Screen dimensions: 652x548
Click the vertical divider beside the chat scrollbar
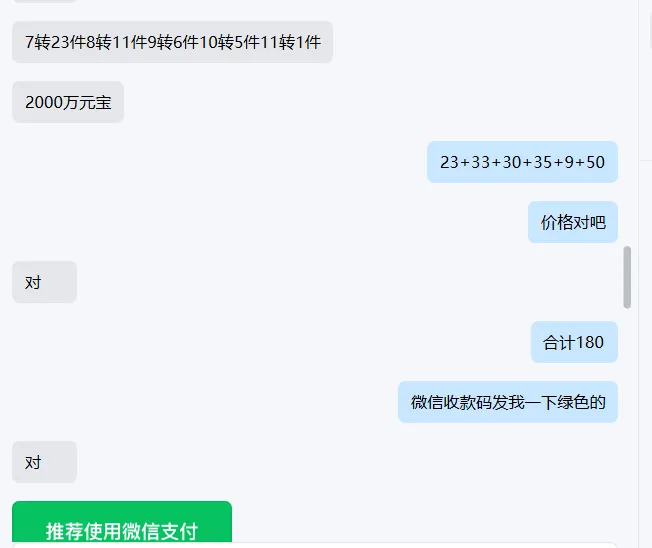tap(639, 274)
